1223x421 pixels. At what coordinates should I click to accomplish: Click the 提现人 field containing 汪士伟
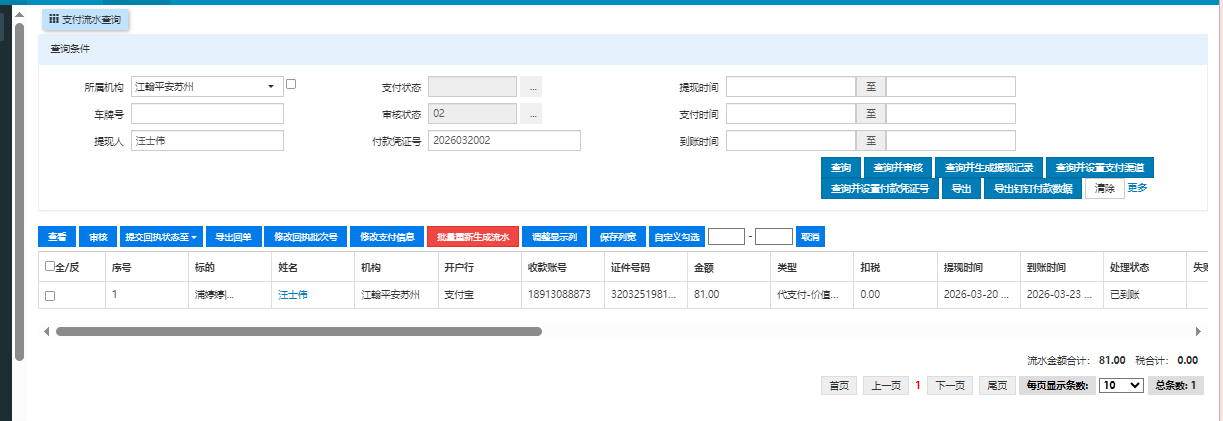point(207,141)
